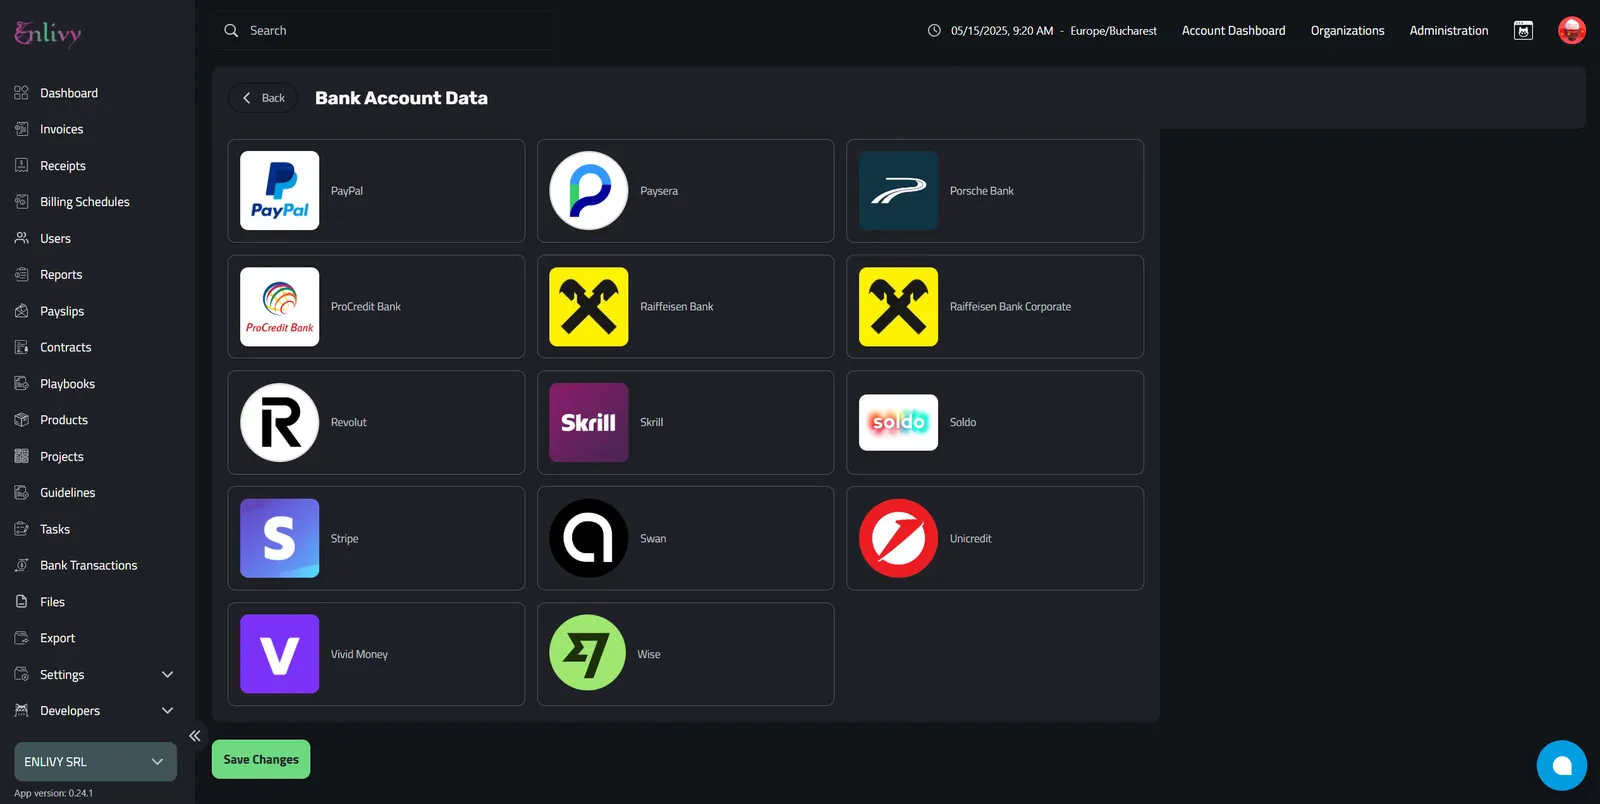Click the Vivid Money logo

point(280,654)
